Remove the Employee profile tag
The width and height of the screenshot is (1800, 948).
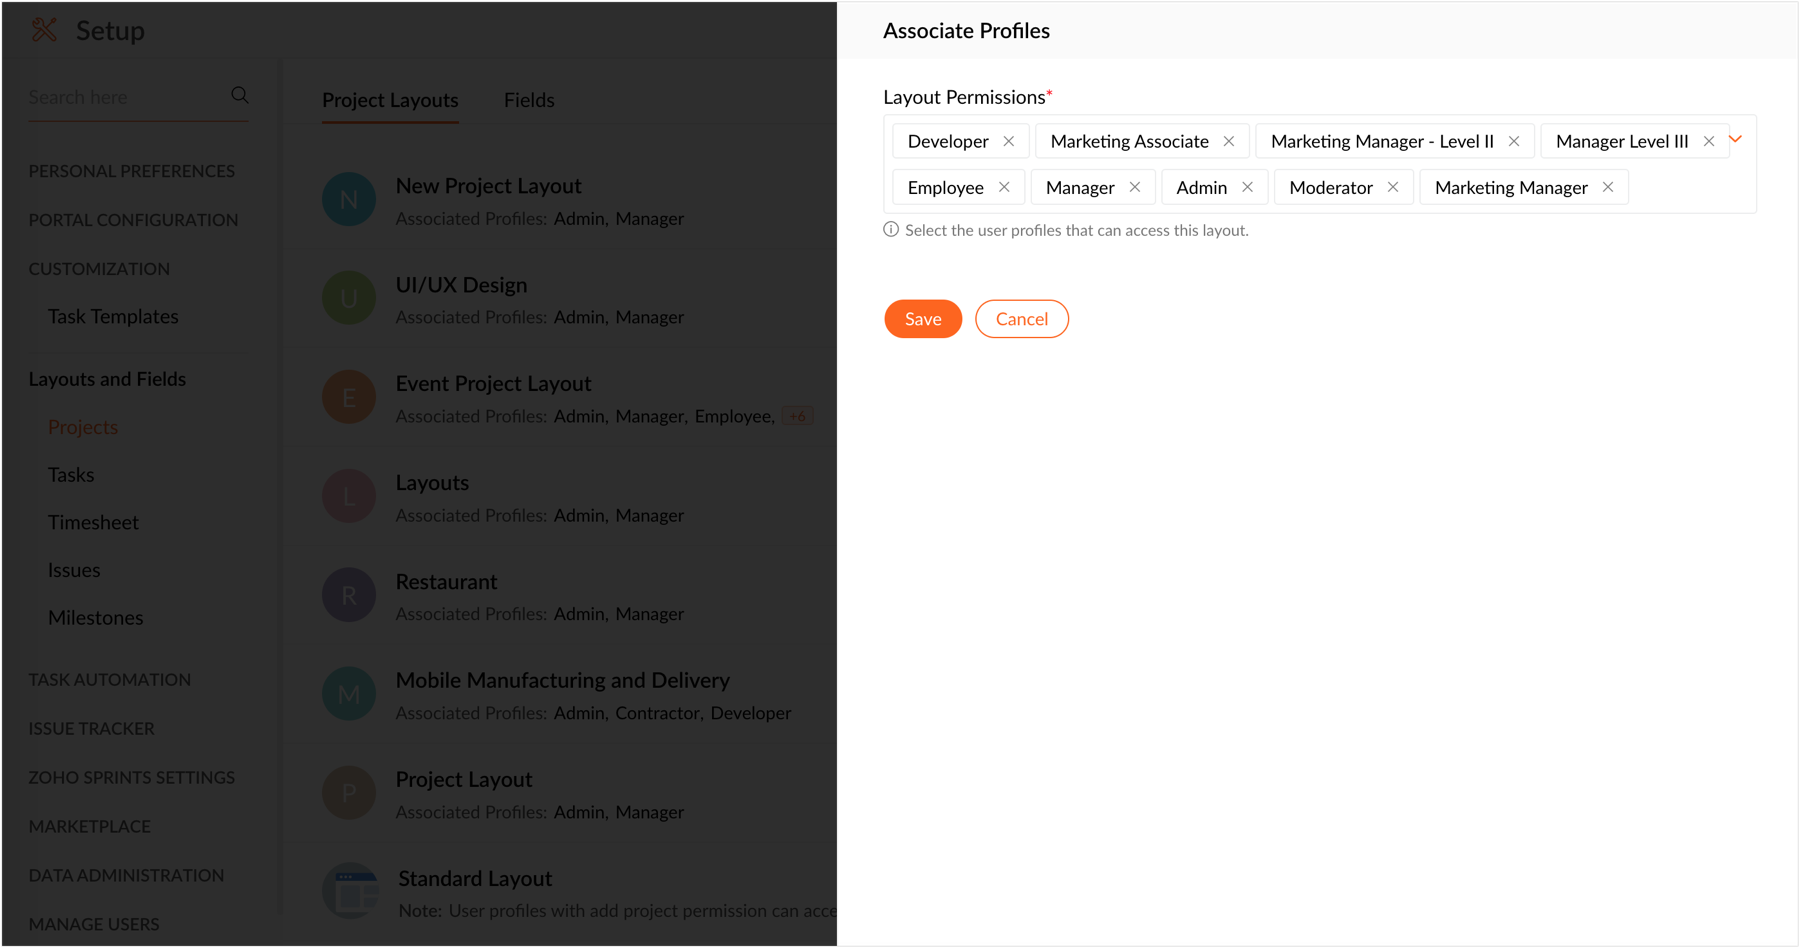pos(1004,187)
